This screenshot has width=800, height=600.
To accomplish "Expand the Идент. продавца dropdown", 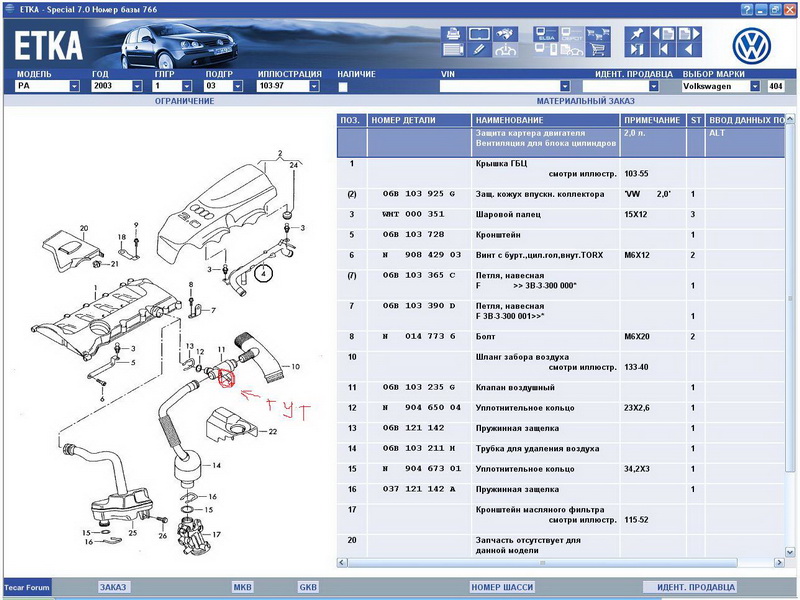I will point(654,86).
